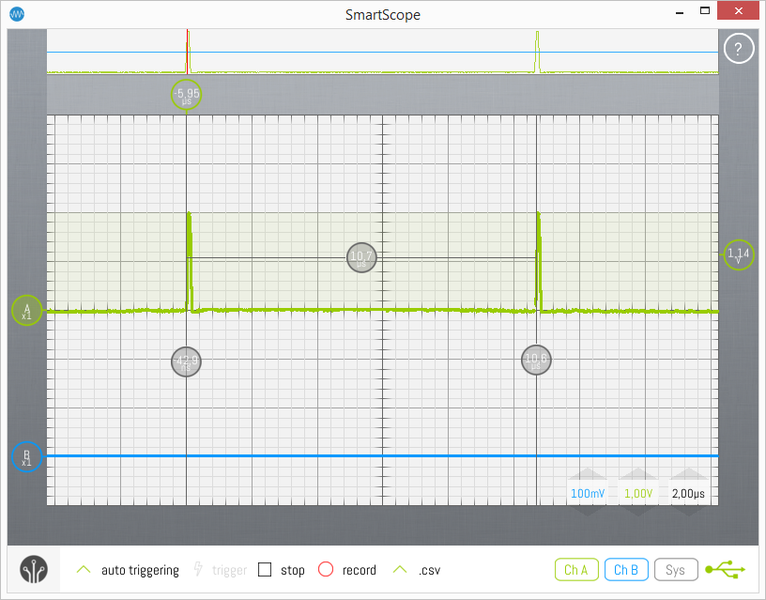
Task: Expand the auto triggering options
Action: click(x=84, y=570)
